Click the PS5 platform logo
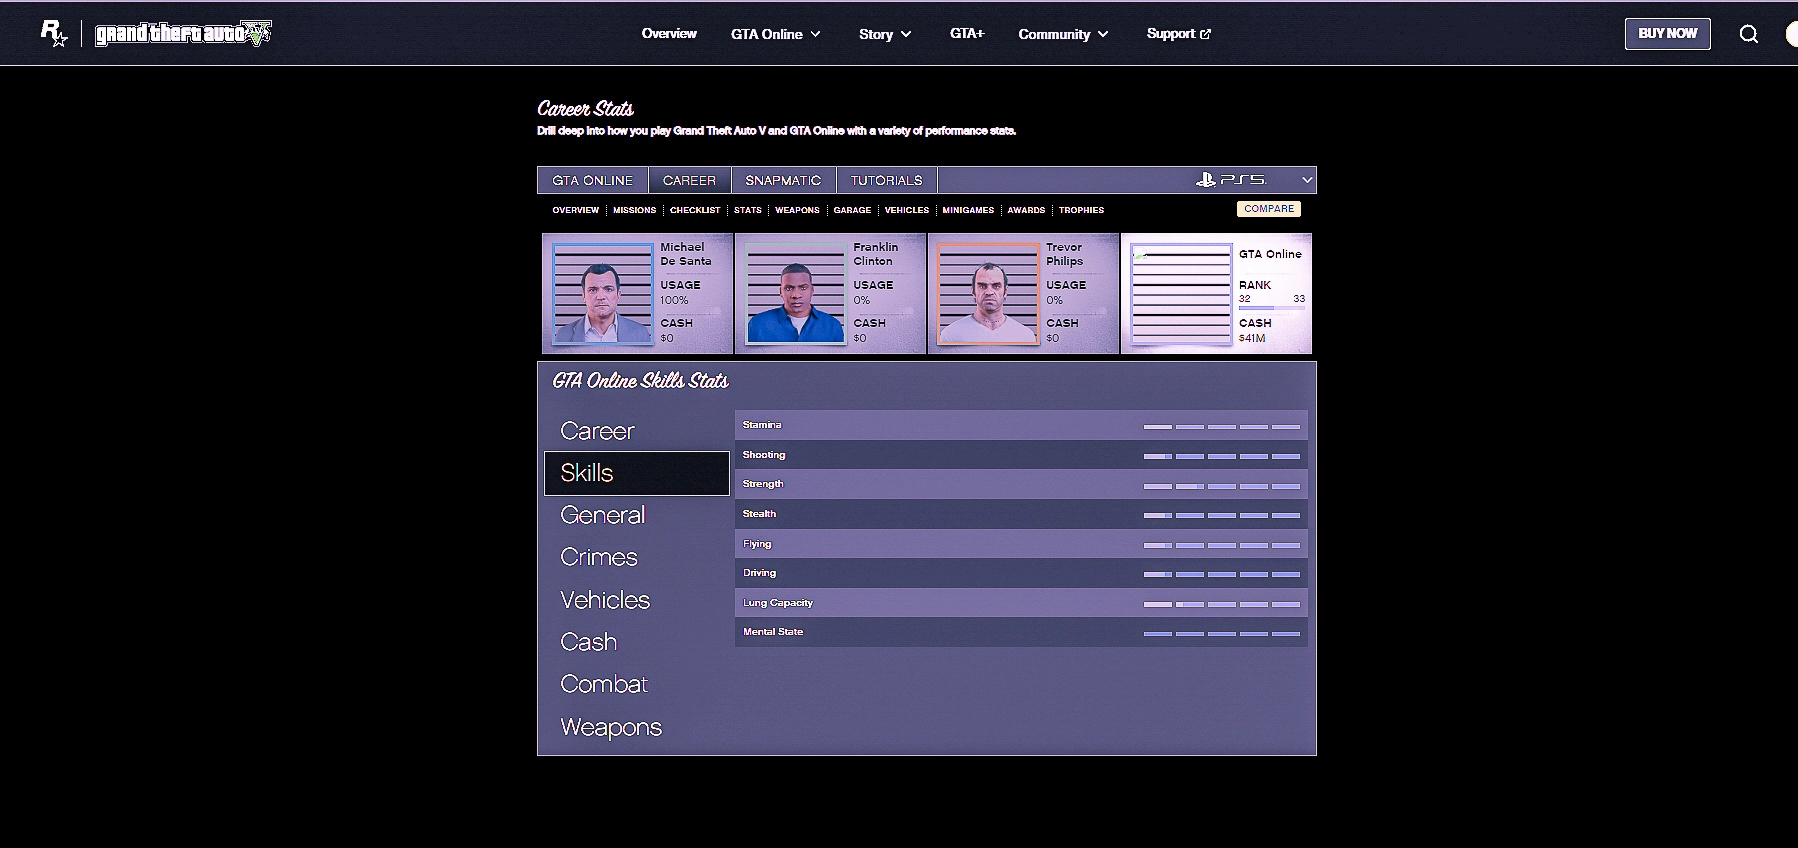1798x848 pixels. point(1231,180)
